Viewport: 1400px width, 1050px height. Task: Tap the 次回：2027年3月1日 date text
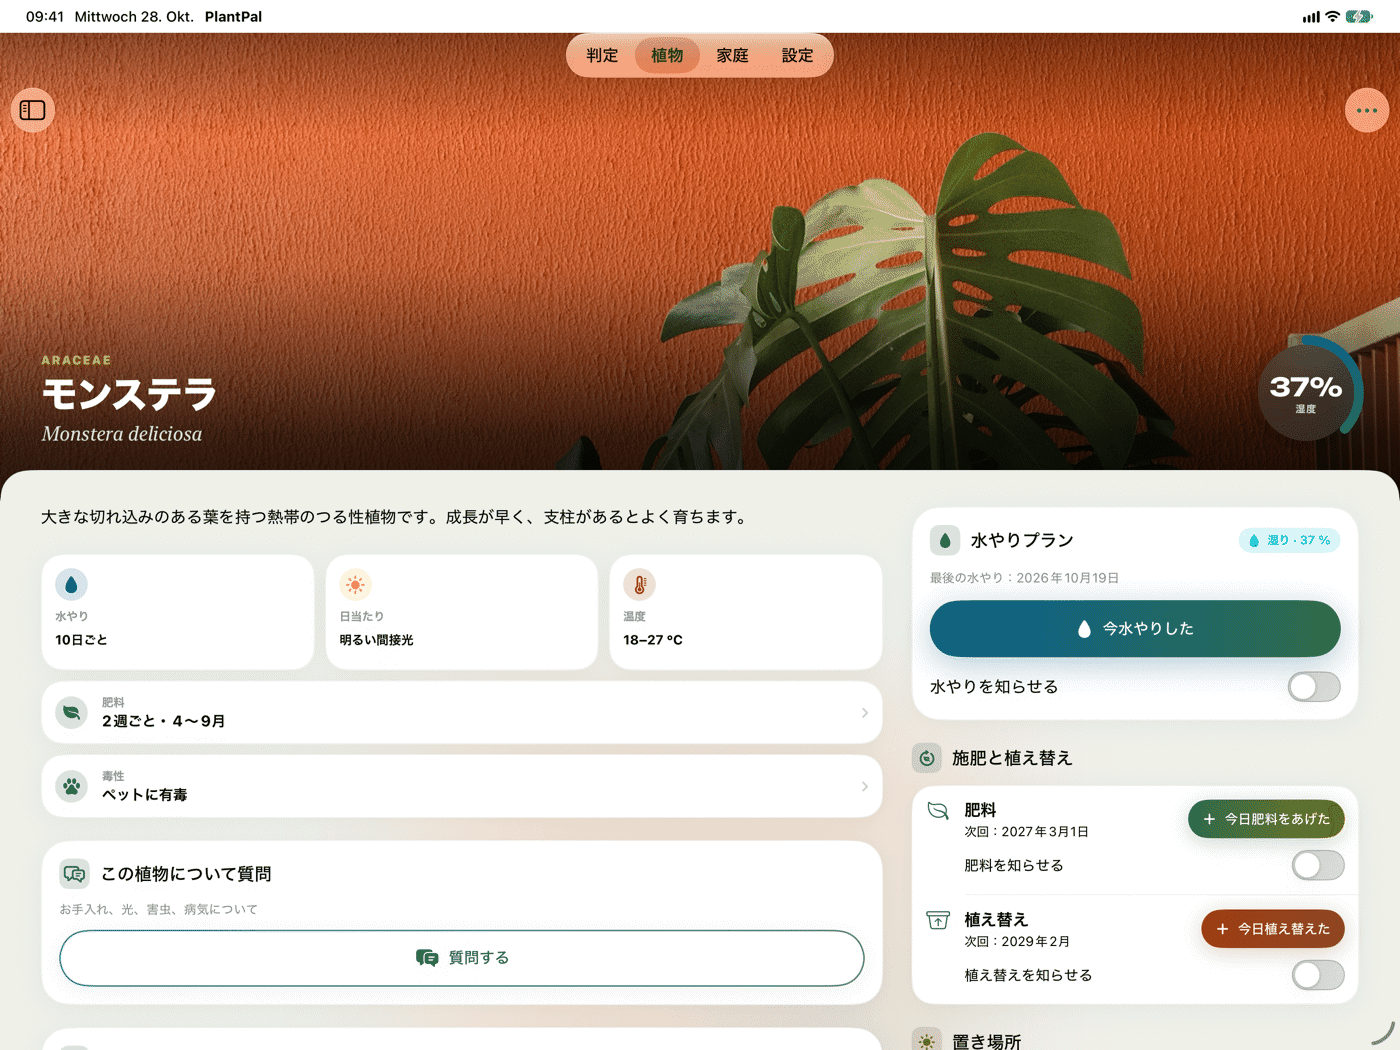coord(1026,832)
